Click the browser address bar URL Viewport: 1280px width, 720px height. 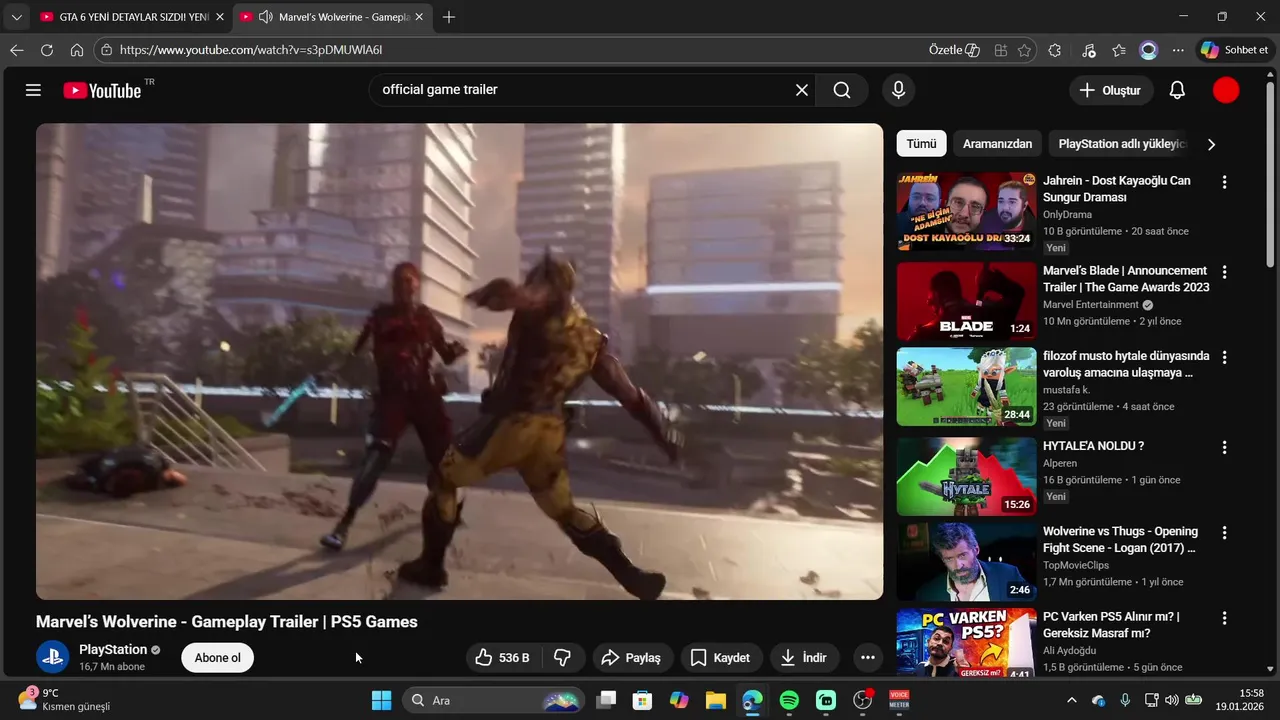[x=251, y=50]
